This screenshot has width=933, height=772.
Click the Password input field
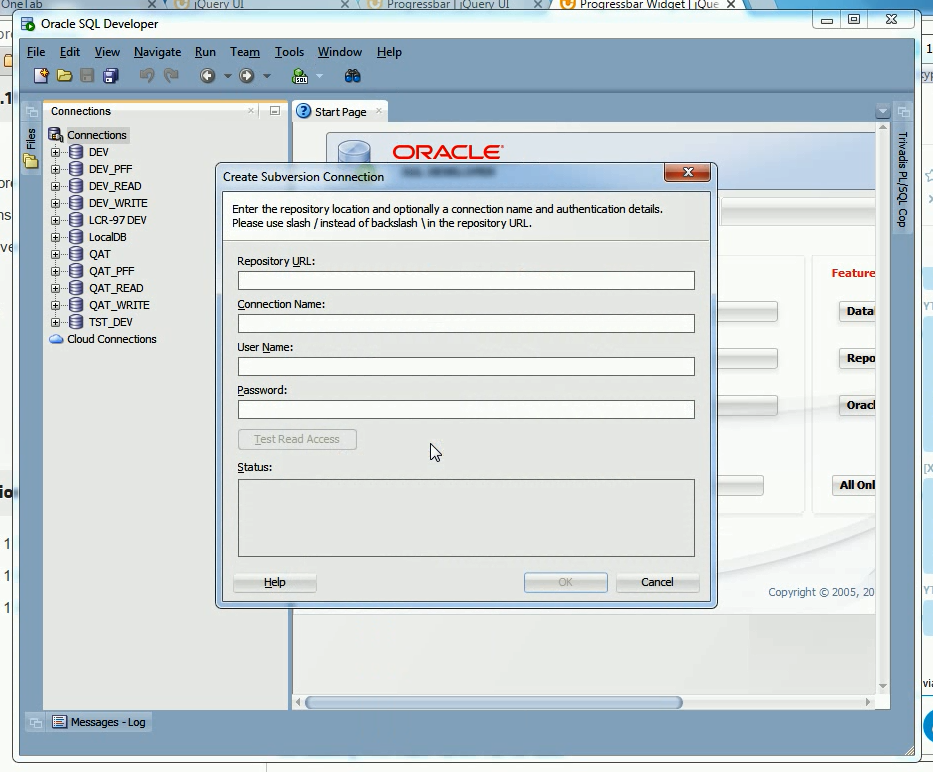coord(466,409)
